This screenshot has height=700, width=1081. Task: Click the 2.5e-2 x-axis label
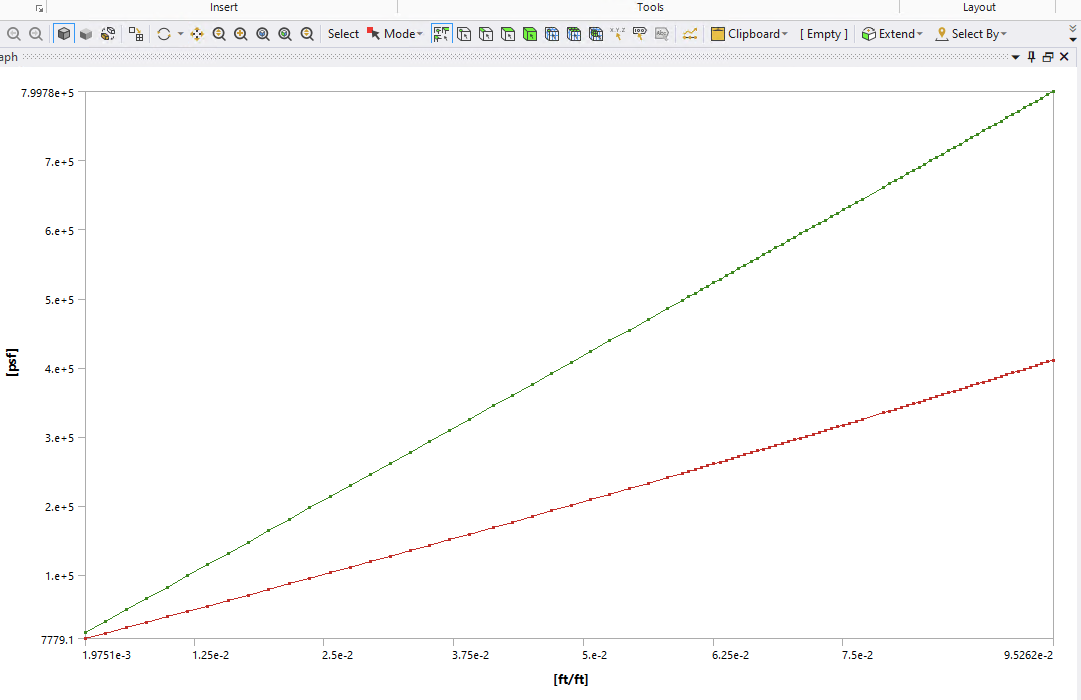point(337,655)
